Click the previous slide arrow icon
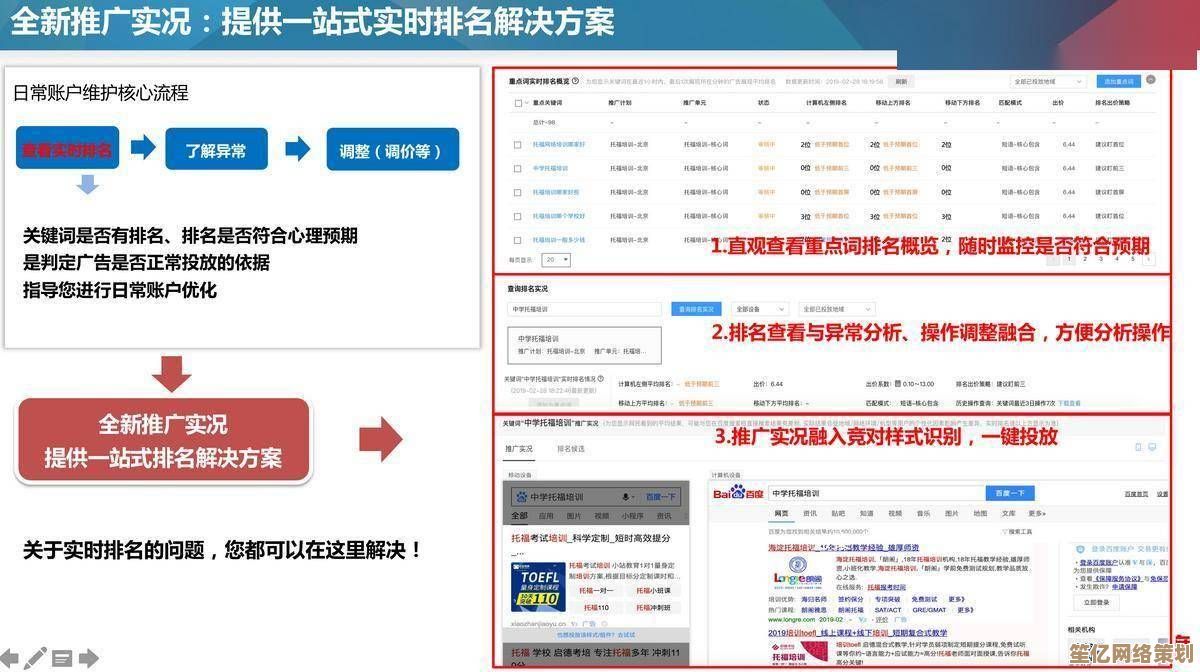 coord(11,658)
